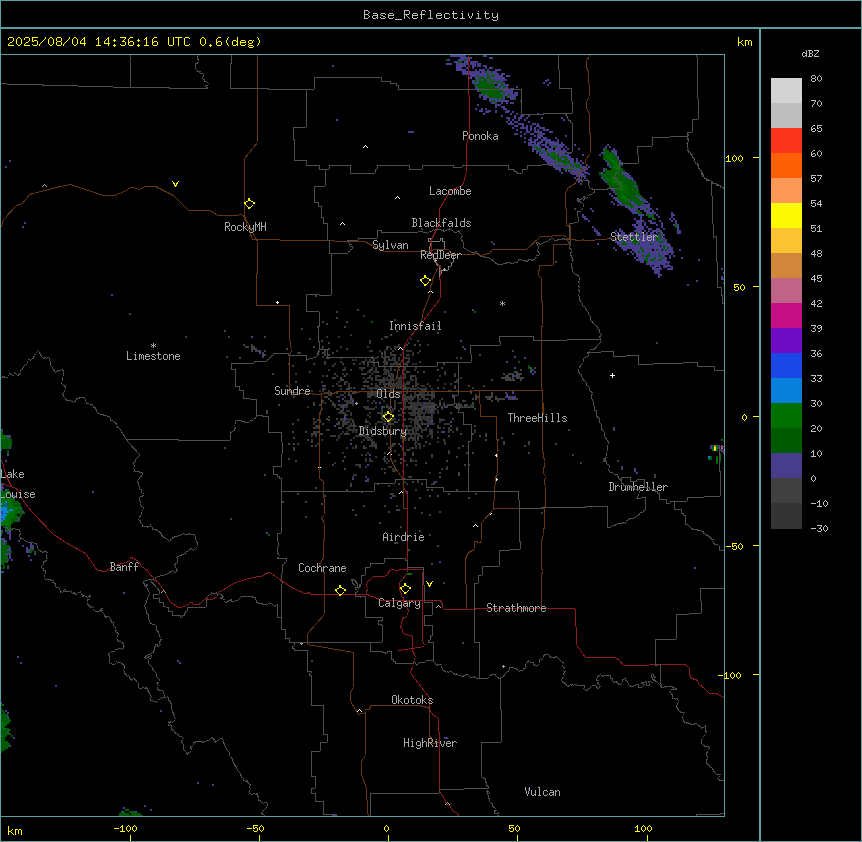Click the Innisfail label
Image resolution: width=862 pixels, height=842 pixels.
(x=415, y=326)
